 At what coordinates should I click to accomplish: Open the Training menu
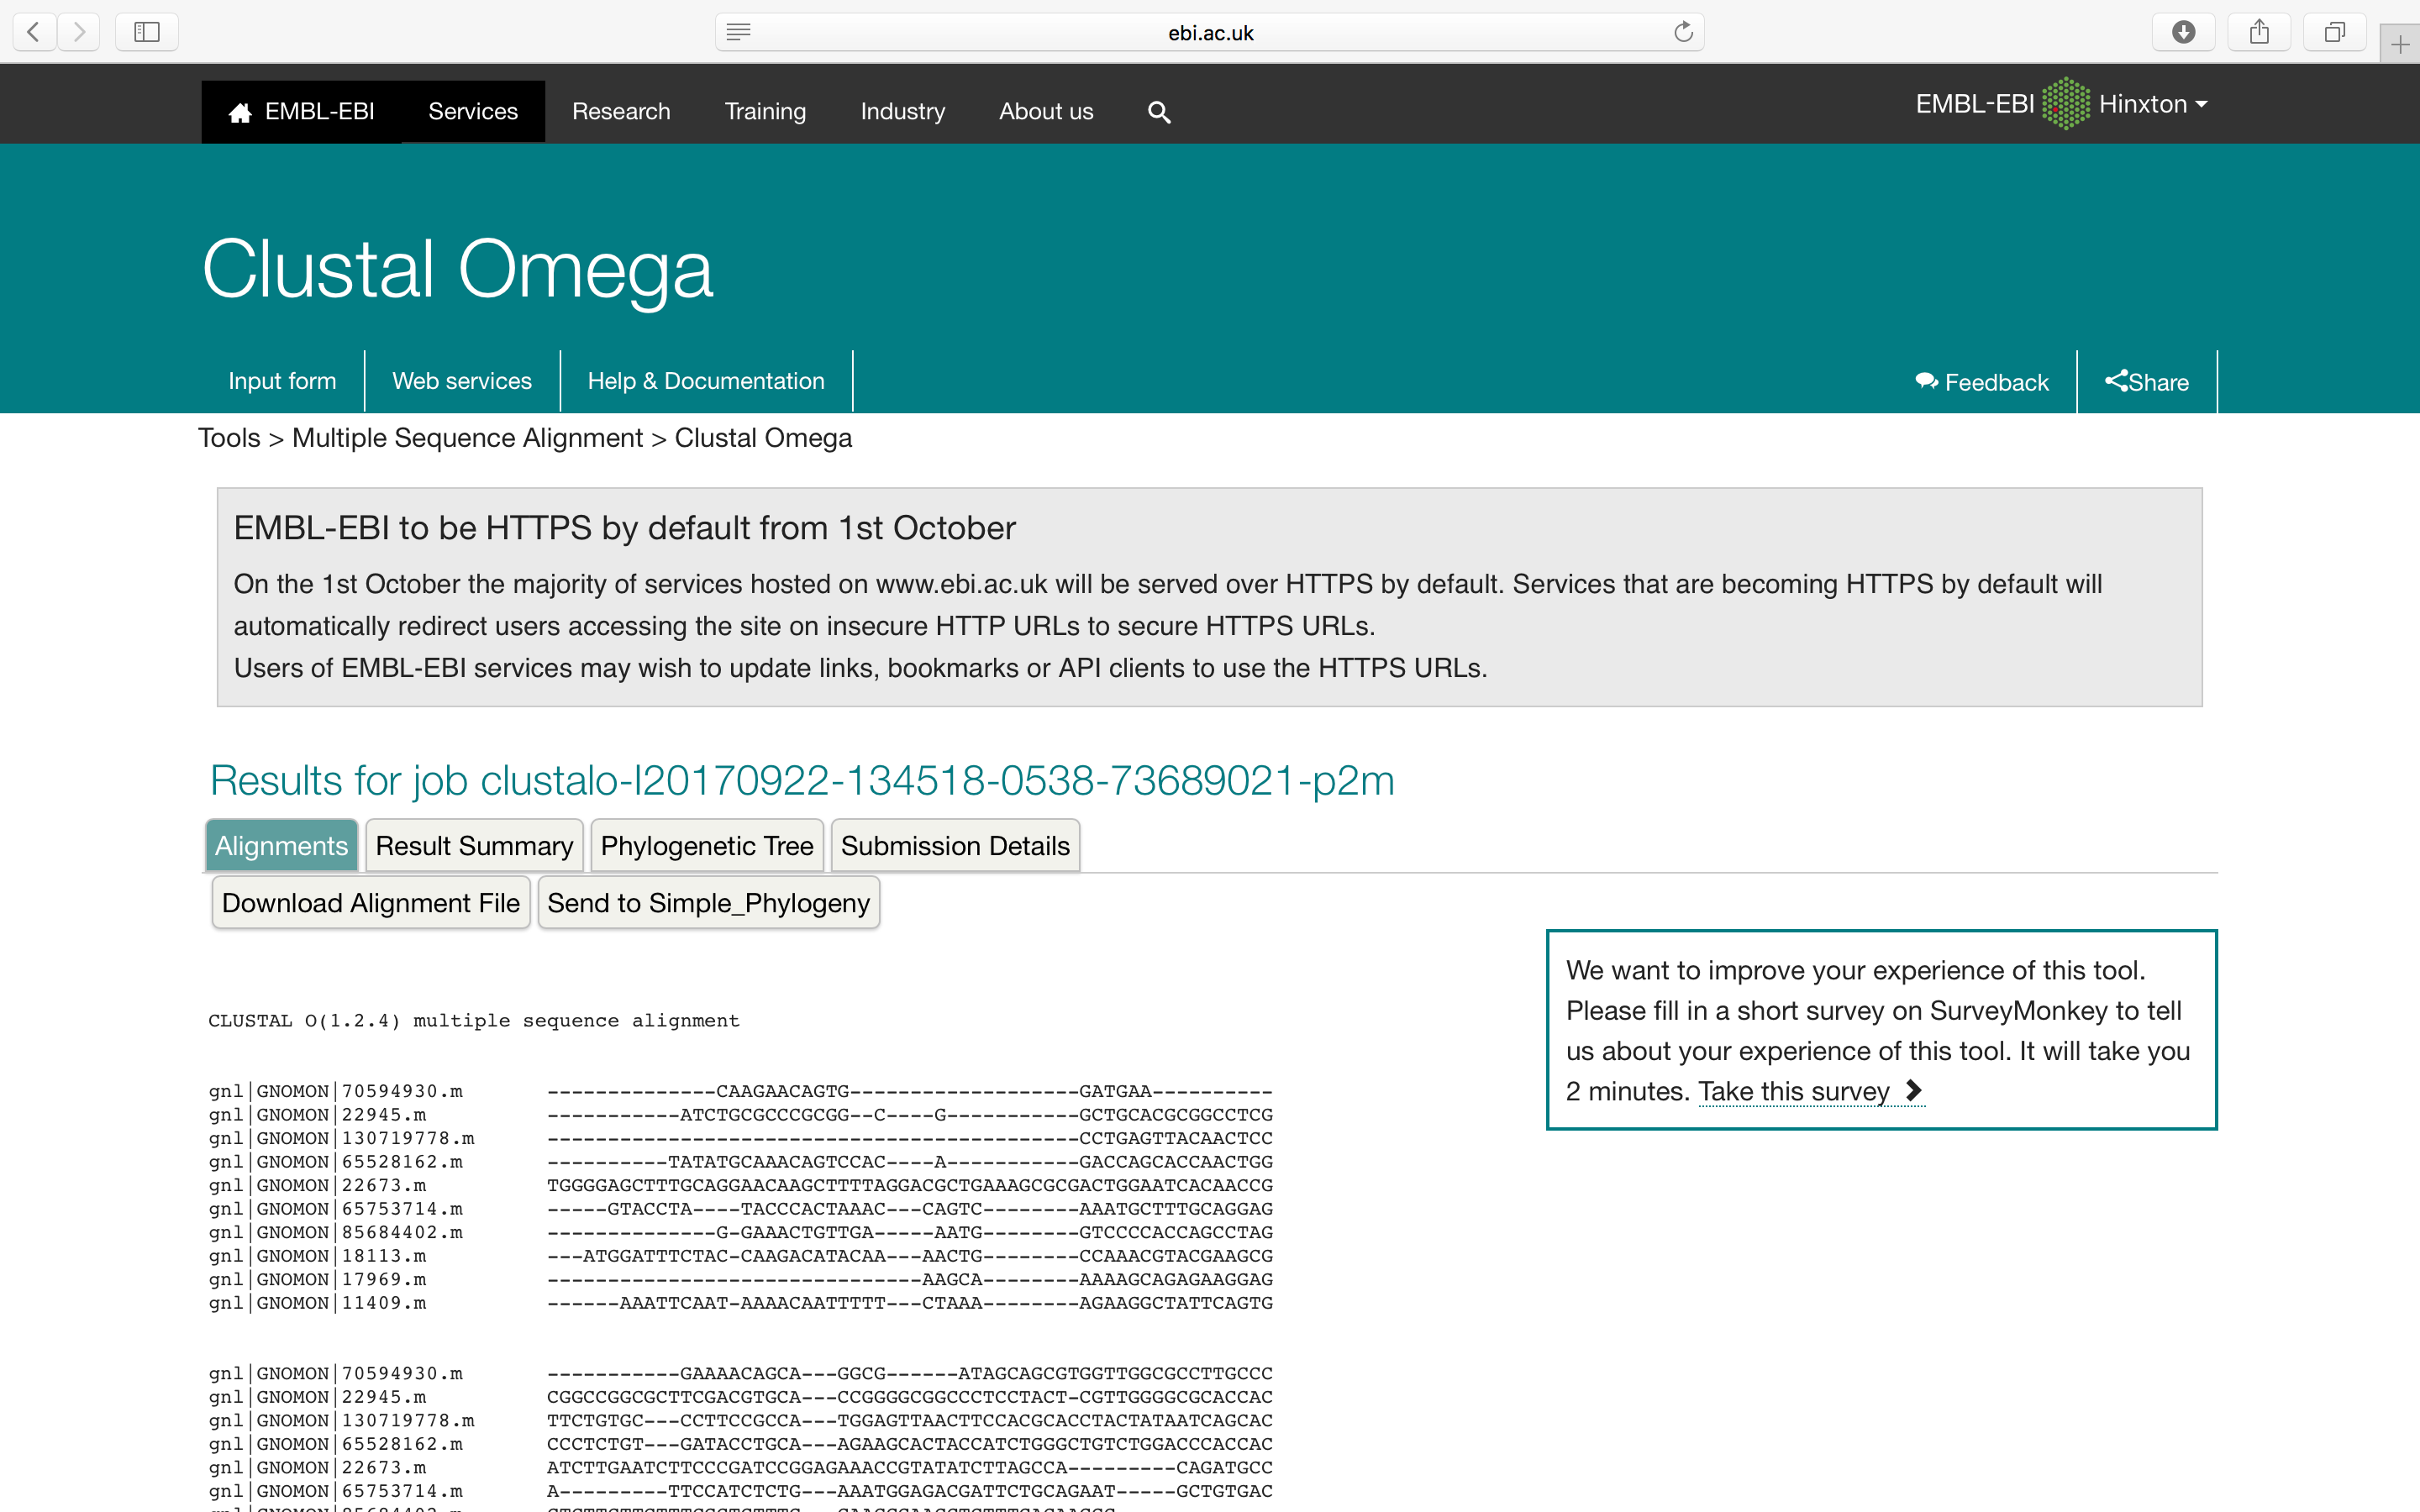(765, 112)
